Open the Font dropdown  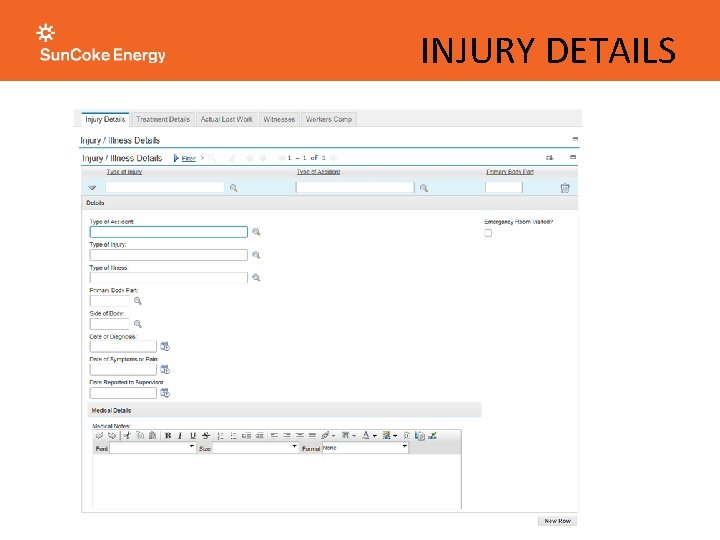[153, 448]
